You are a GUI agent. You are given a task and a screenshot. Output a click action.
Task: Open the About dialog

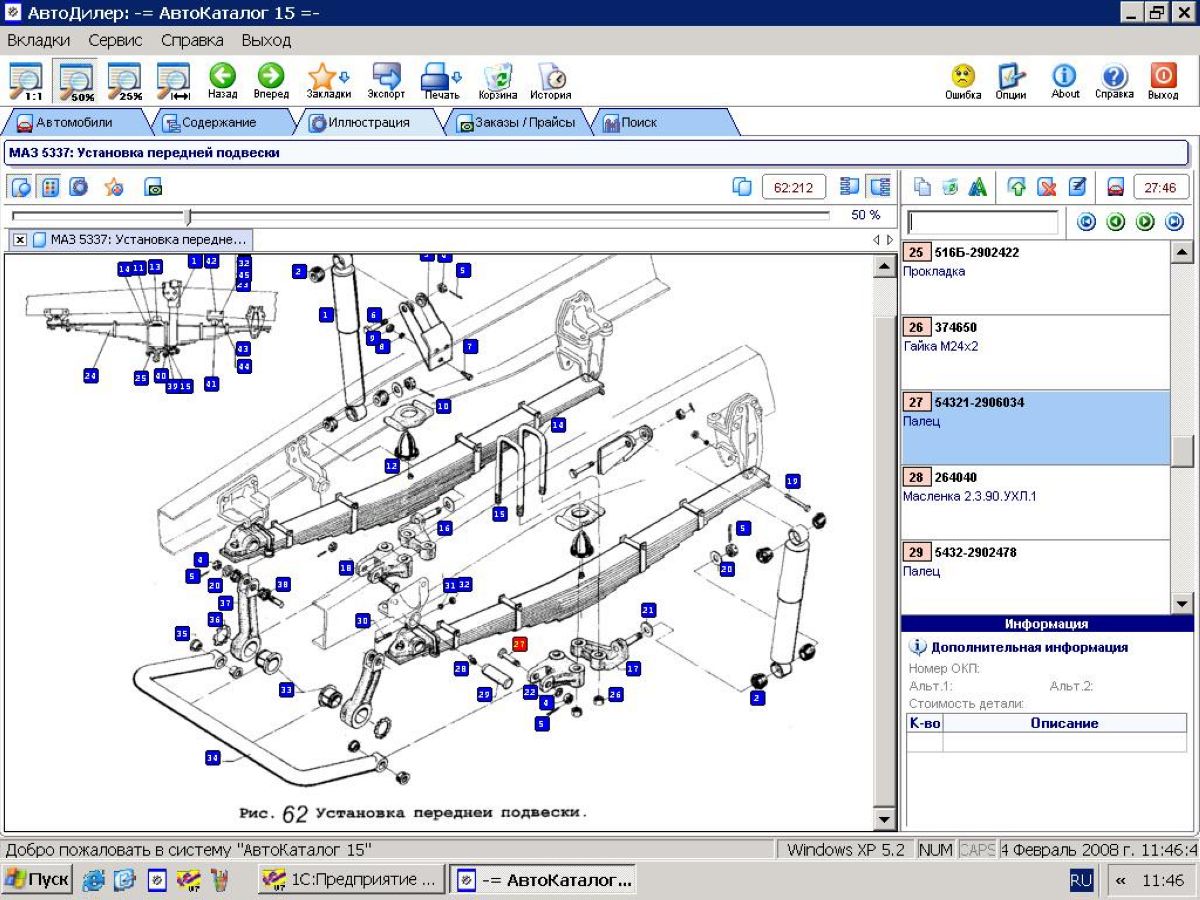(x=1065, y=81)
